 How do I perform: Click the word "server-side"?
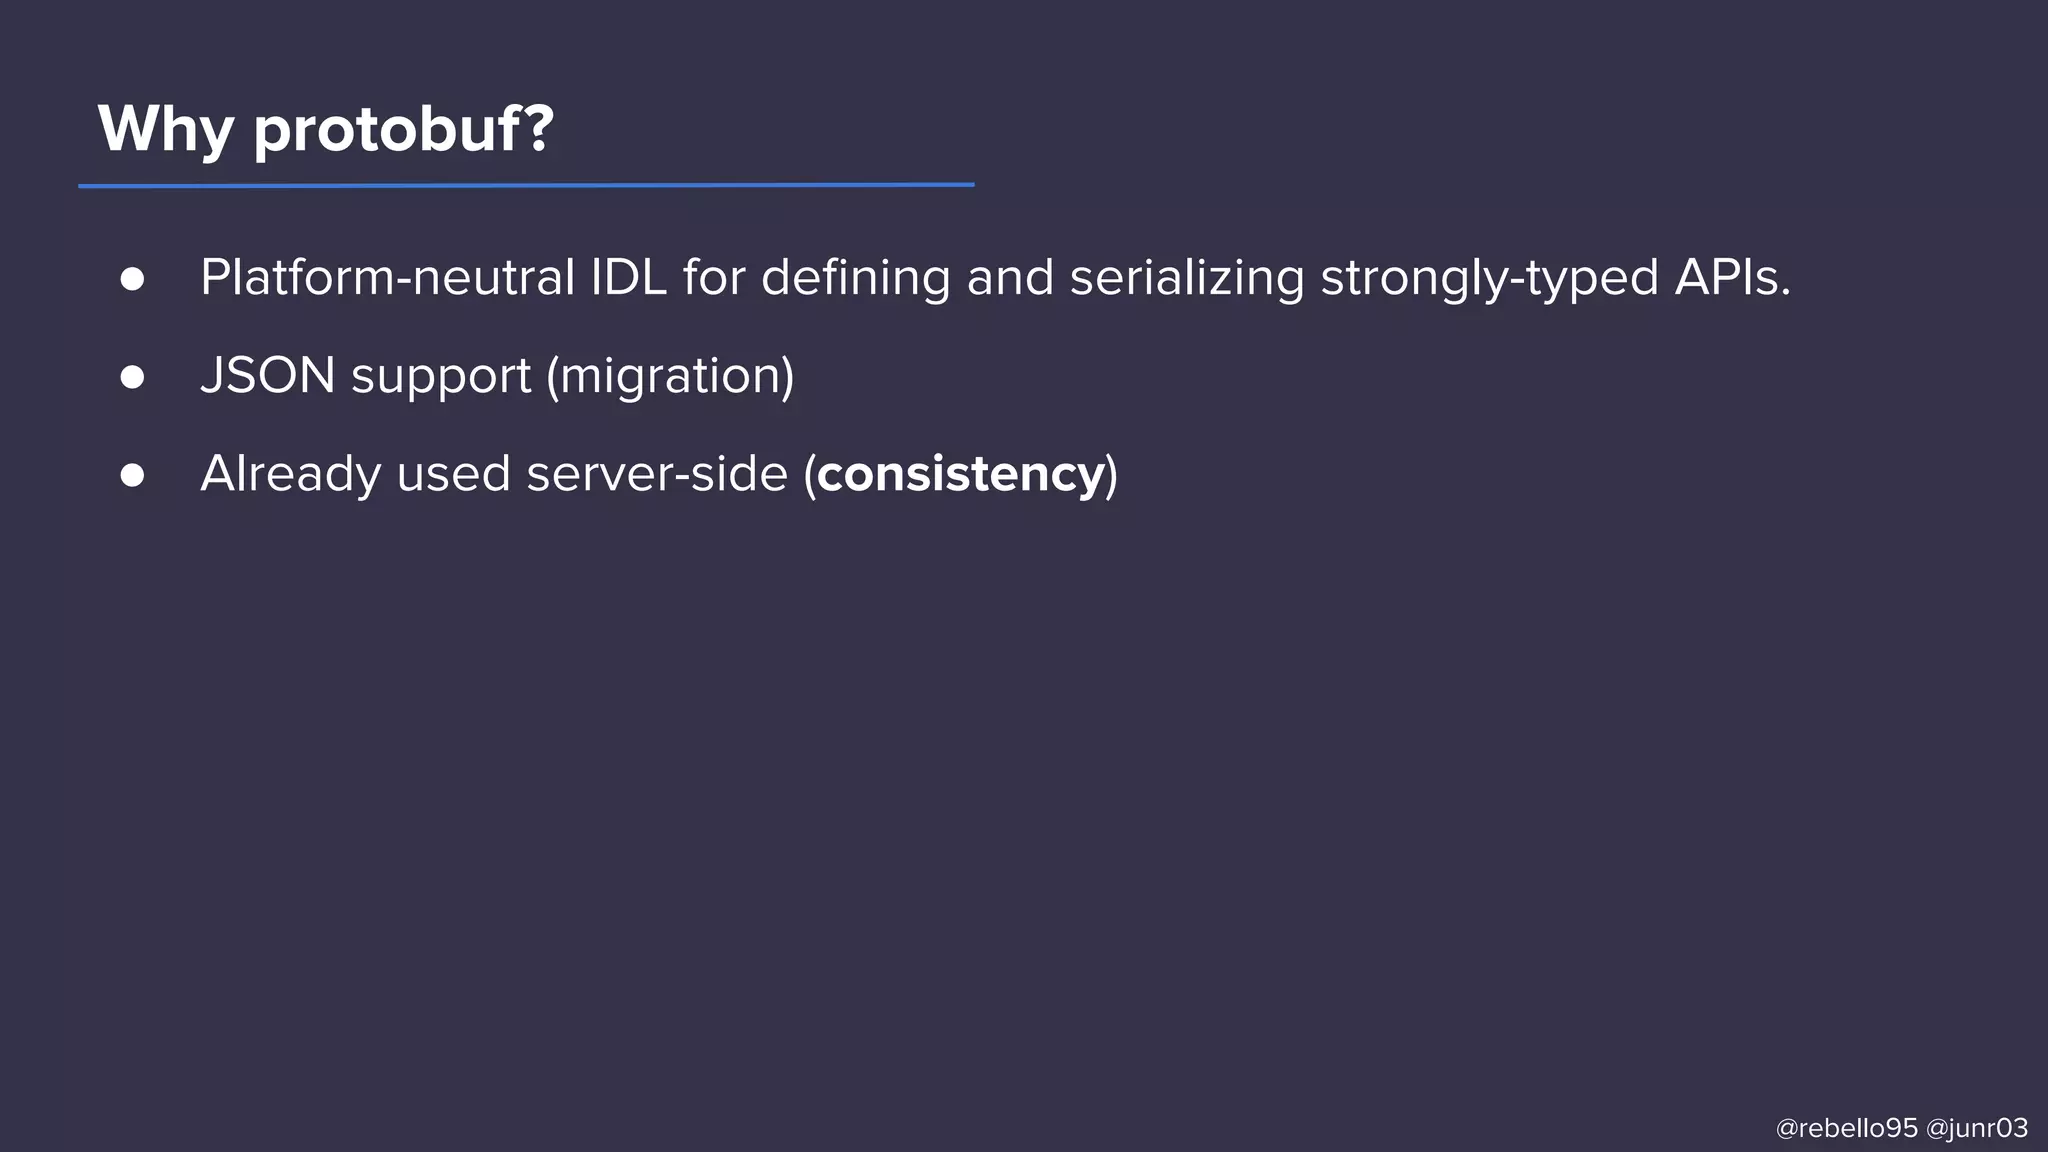[x=657, y=474]
